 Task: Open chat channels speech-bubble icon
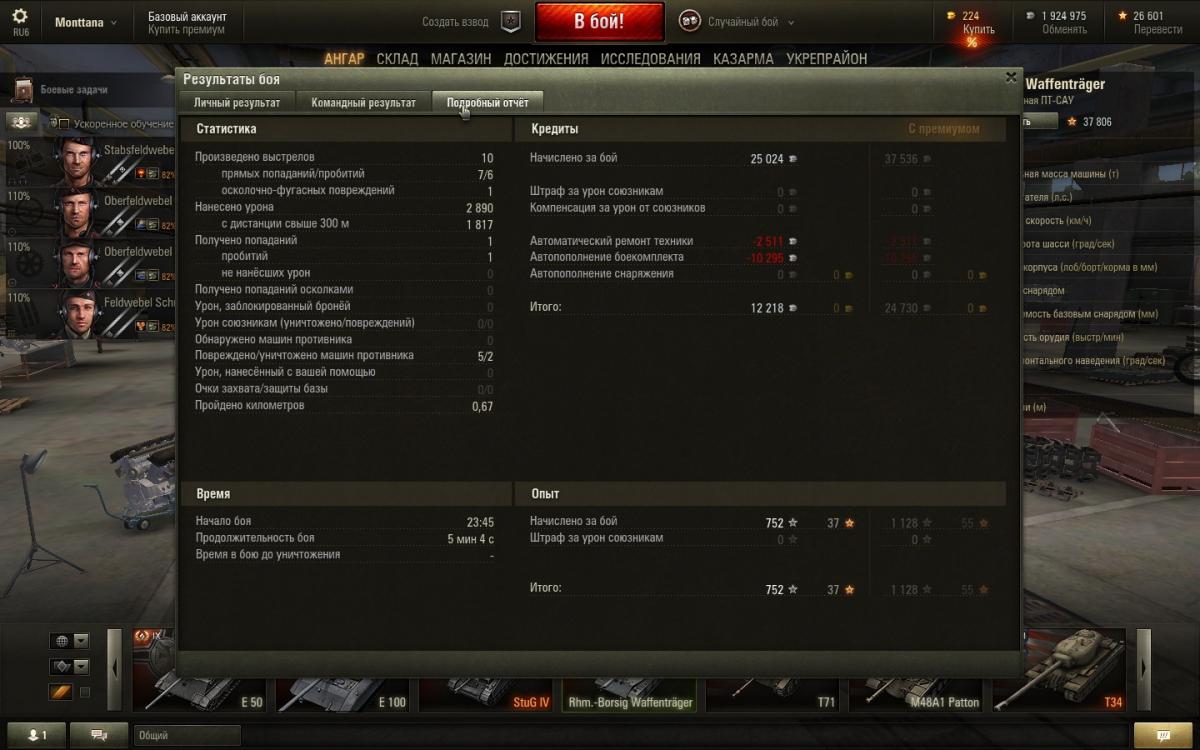coord(100,735)
